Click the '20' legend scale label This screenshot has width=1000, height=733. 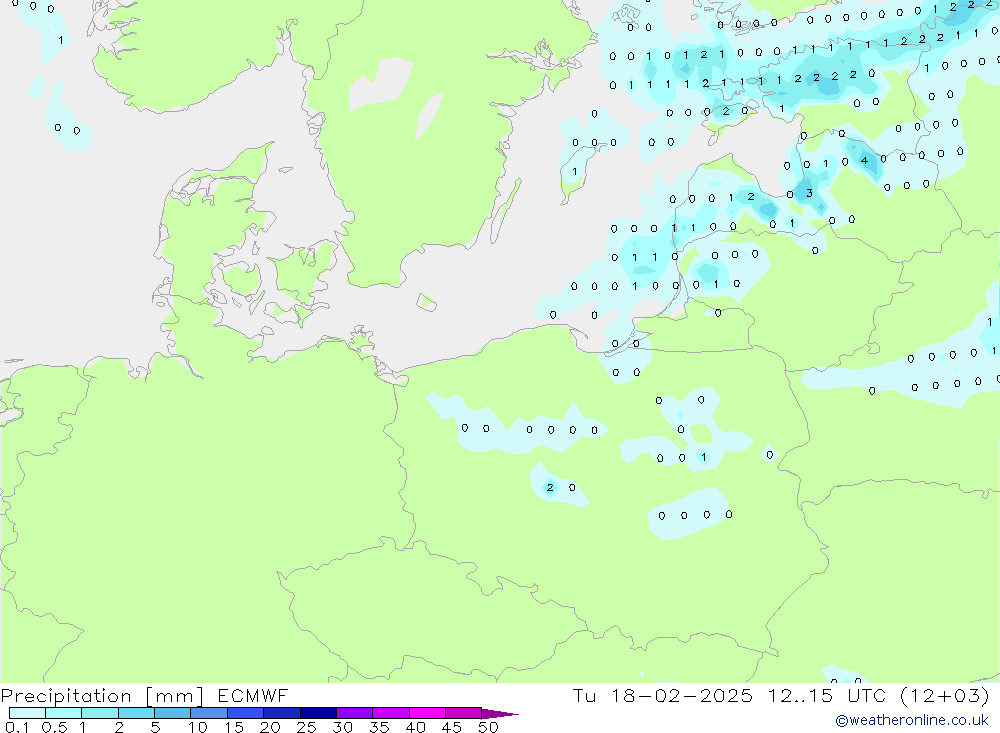coord(270,727)
